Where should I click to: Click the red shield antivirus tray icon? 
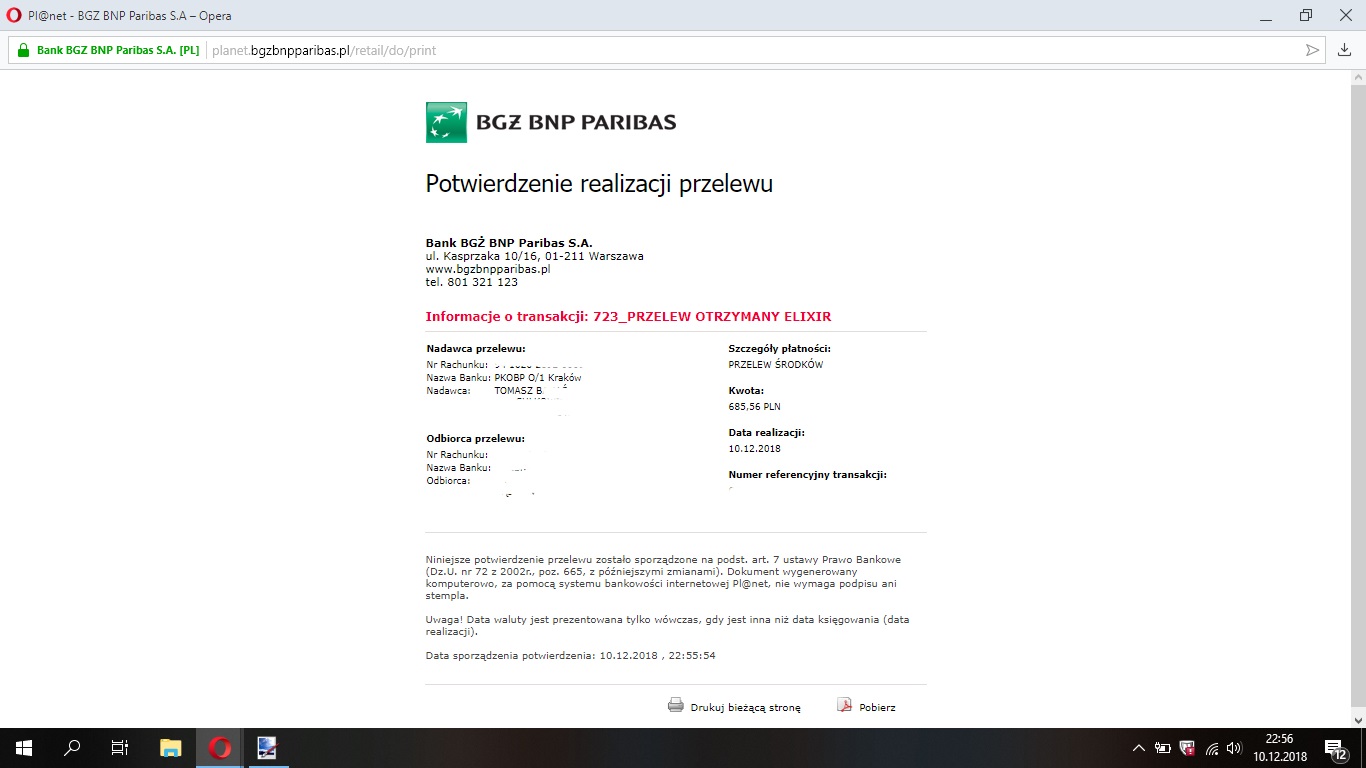click(x=1187, y=748)
